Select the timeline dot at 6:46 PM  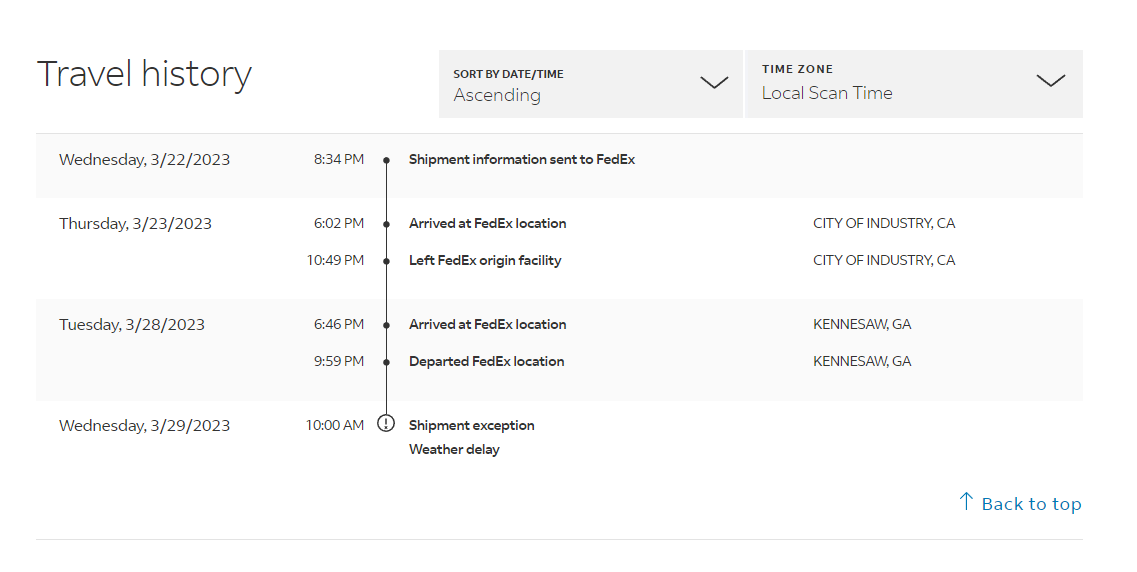386,325
